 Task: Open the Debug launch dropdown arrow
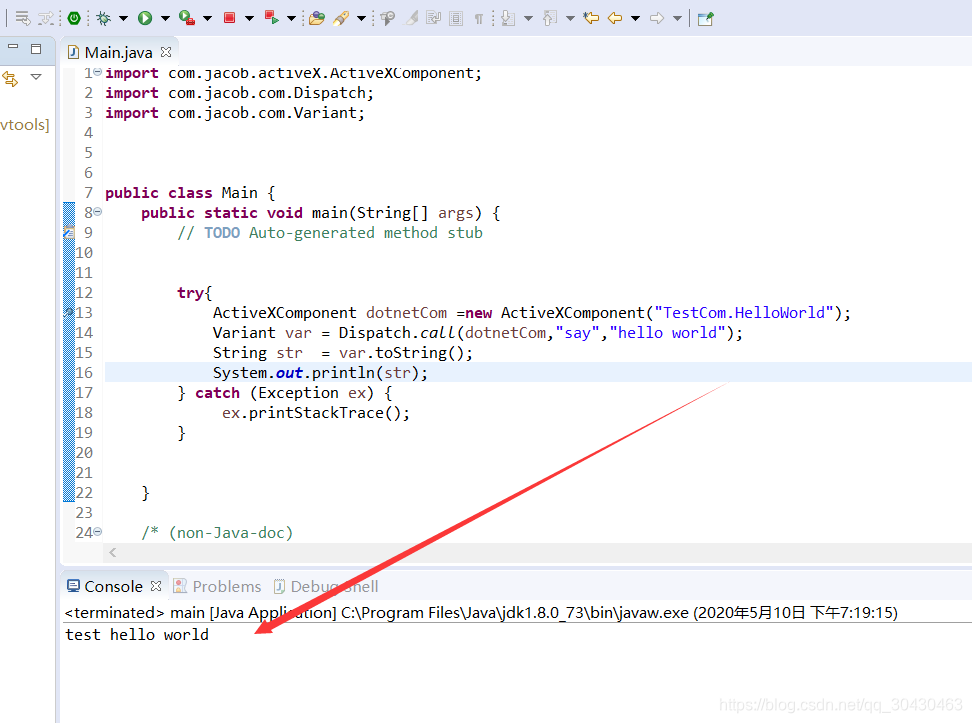(122, 17)
